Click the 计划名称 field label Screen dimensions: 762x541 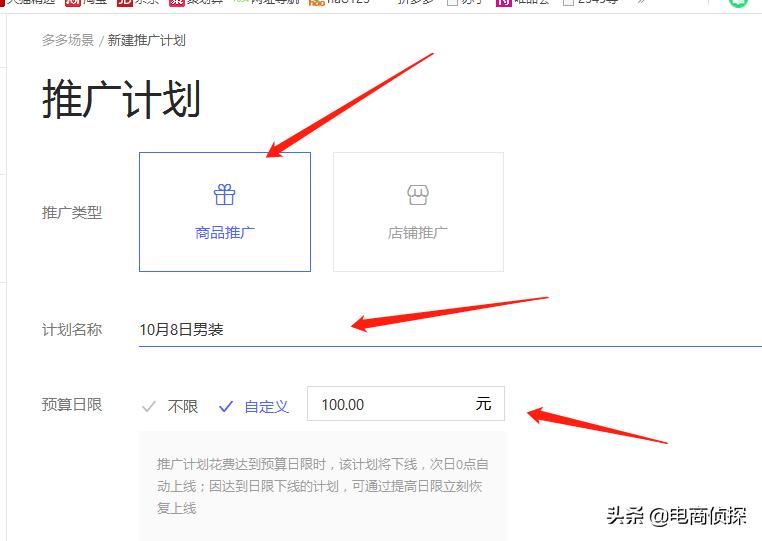tap(72, 330)
